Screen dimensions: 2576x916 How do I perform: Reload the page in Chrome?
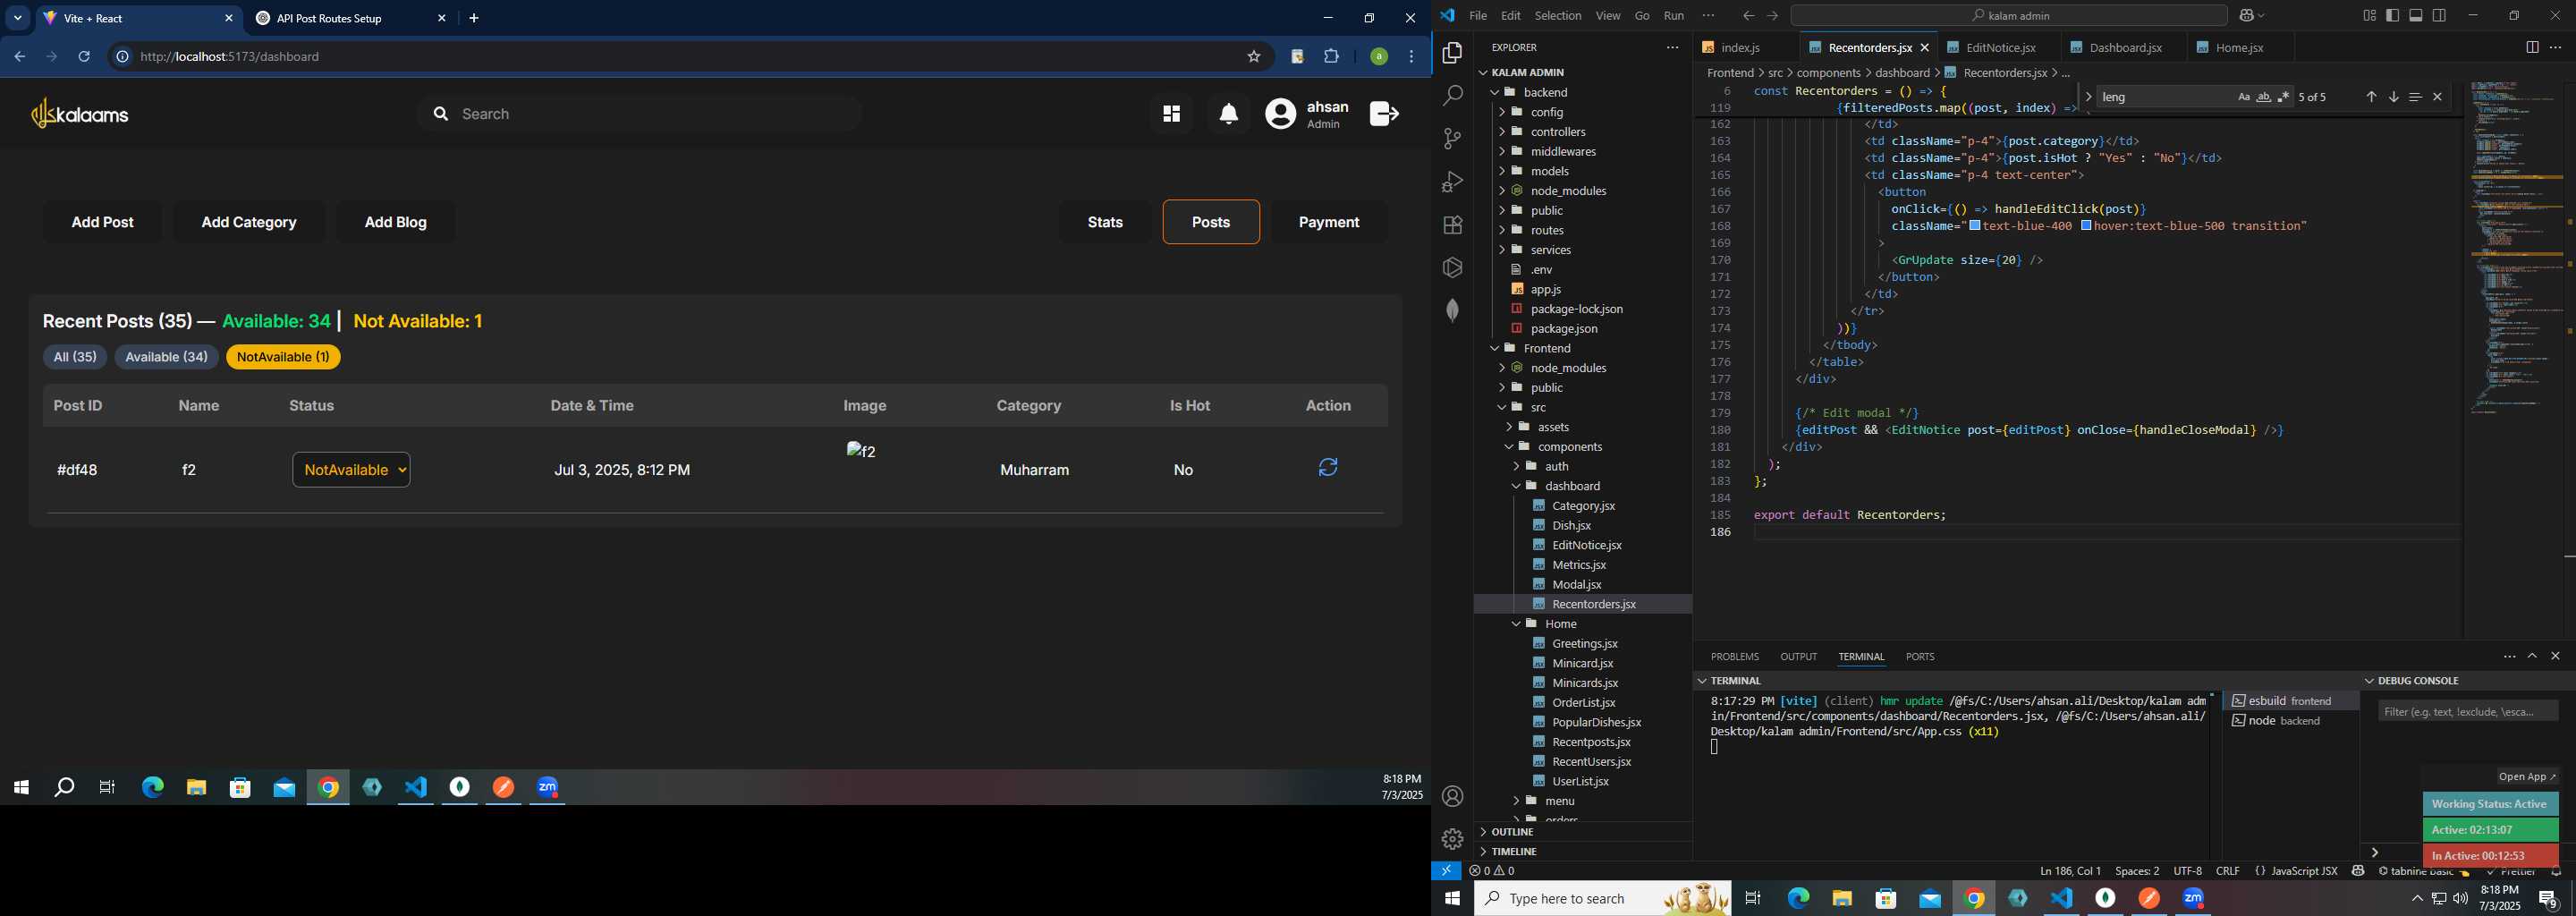click(84, 57)
